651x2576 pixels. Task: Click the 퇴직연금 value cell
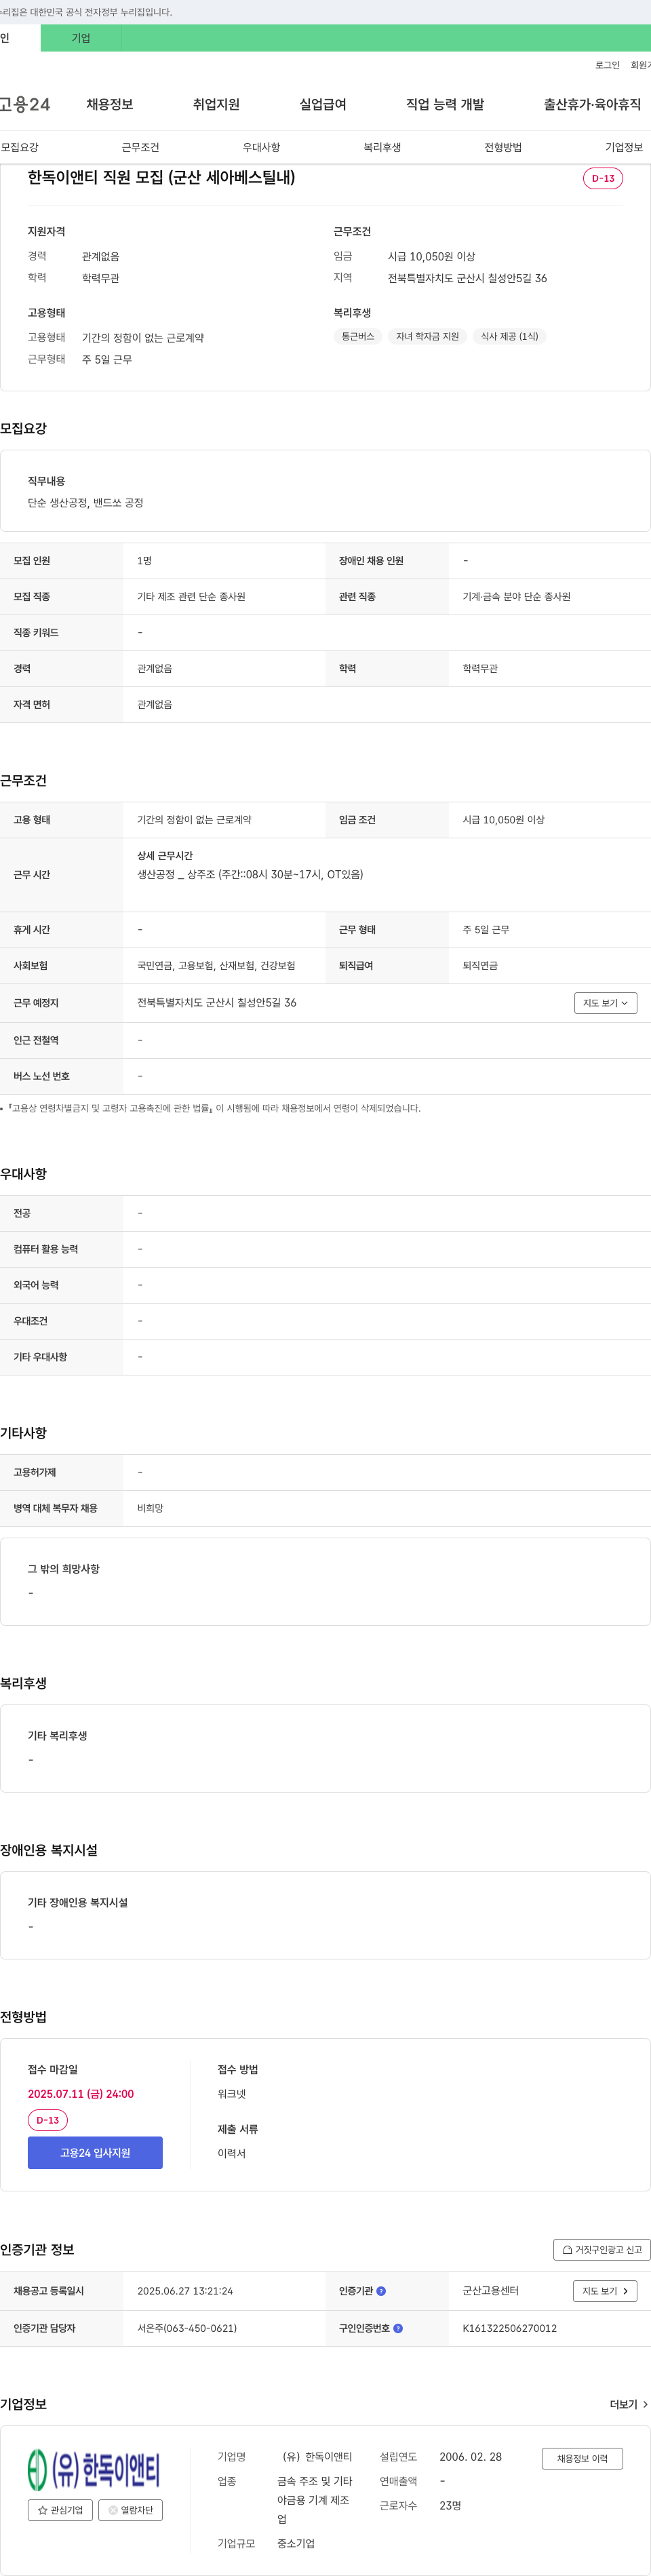549,966
